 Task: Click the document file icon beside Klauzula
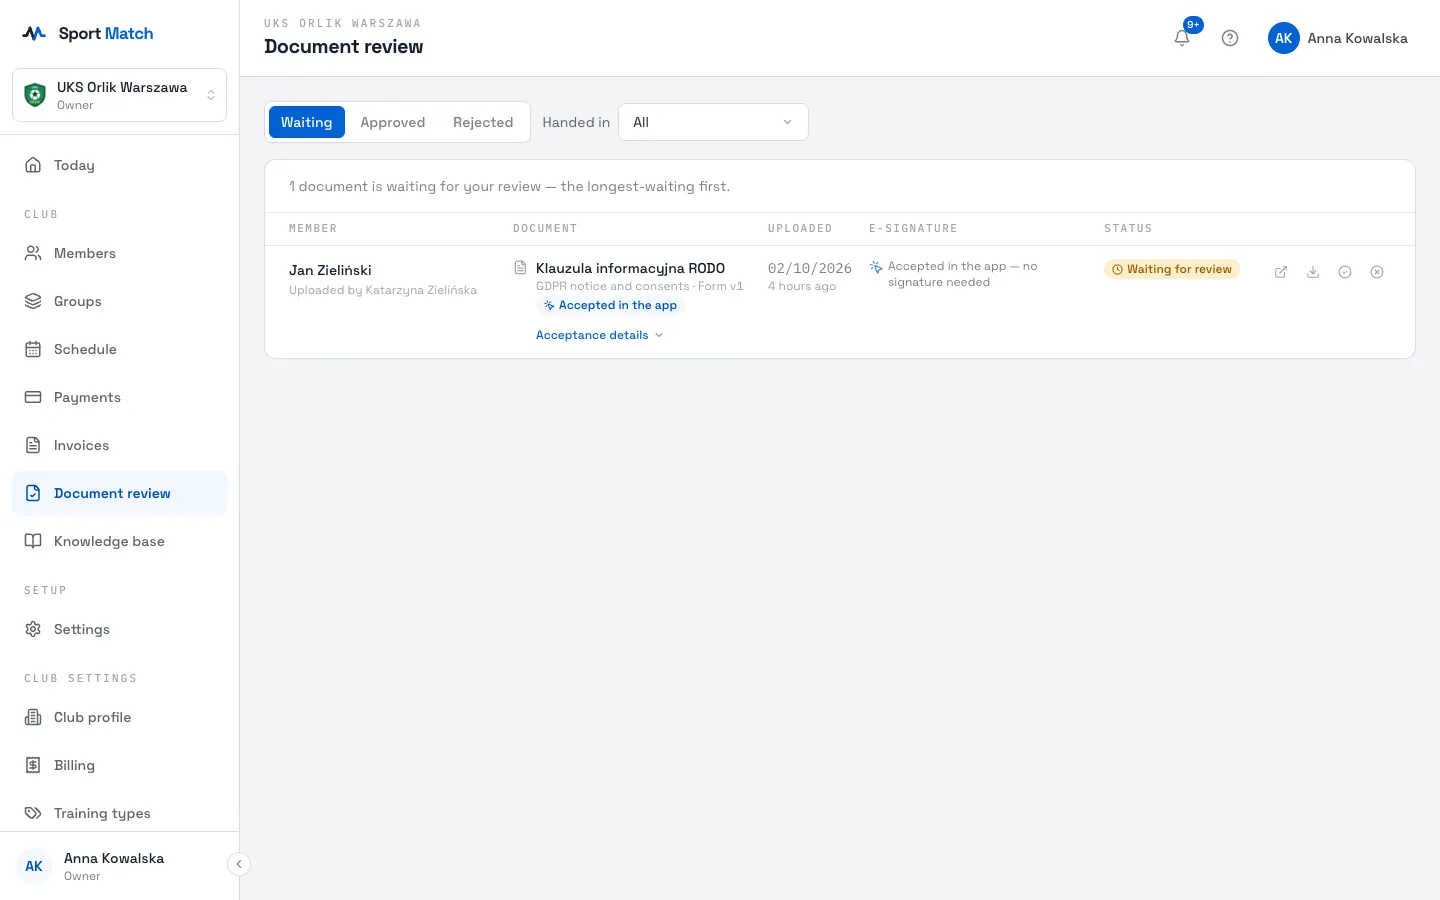(520, 268)
